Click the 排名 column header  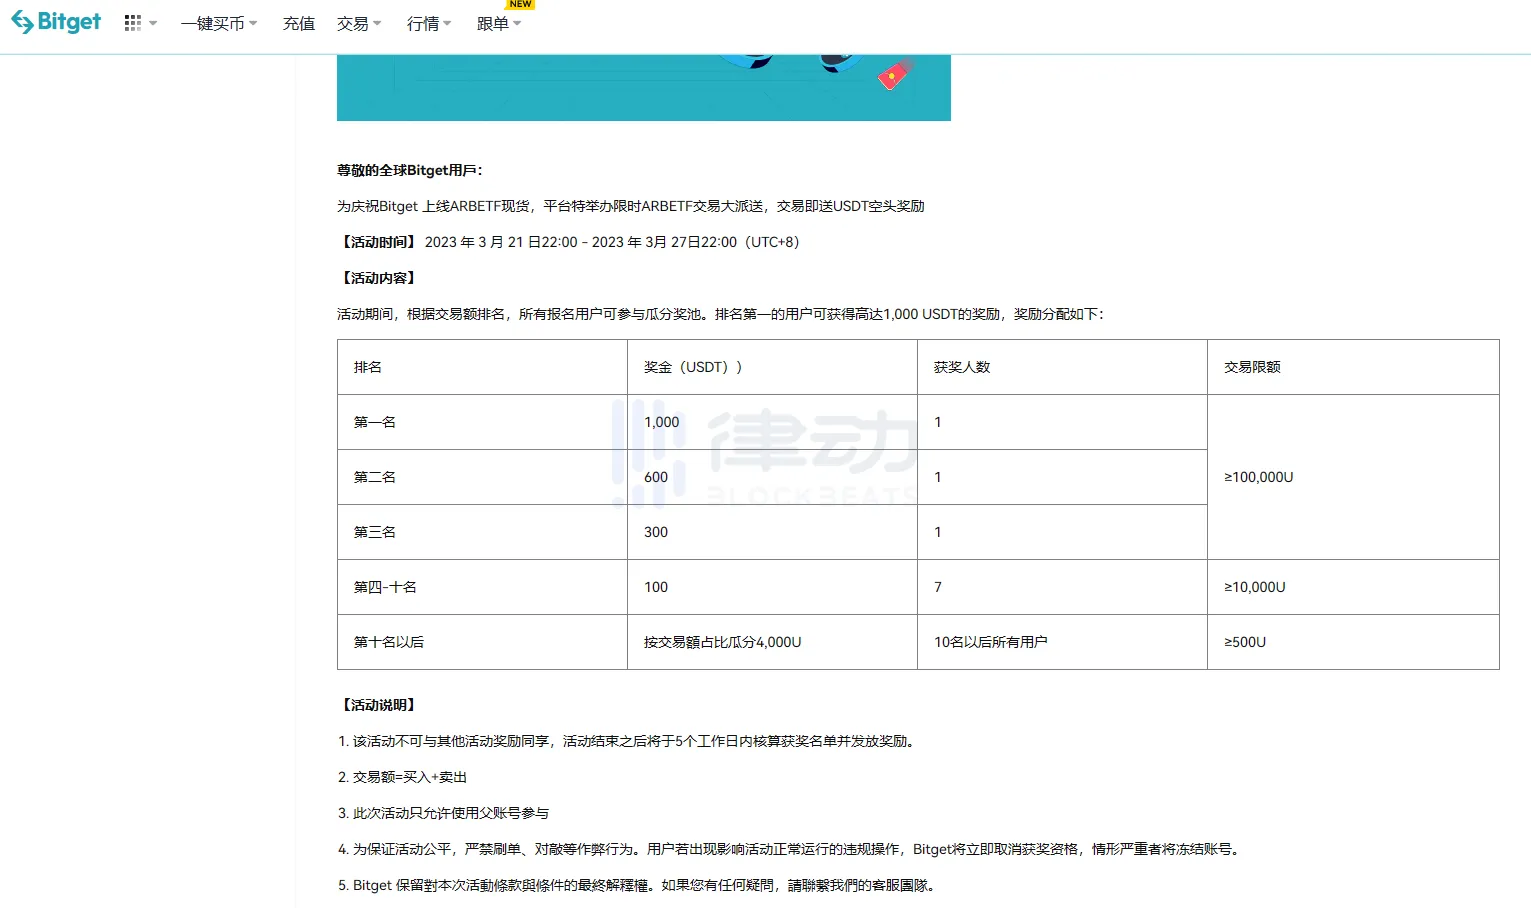coord(368,367)
